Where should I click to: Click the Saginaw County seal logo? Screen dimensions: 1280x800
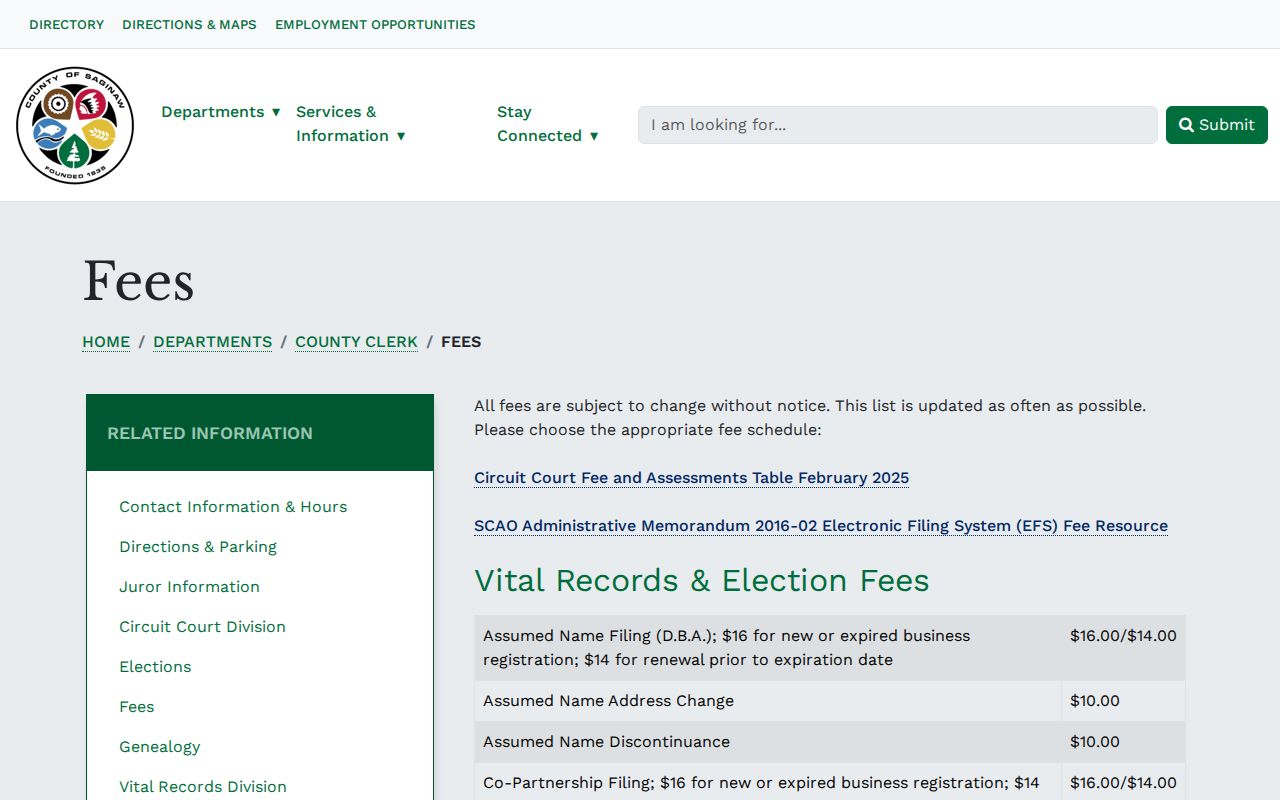point(75,125)
